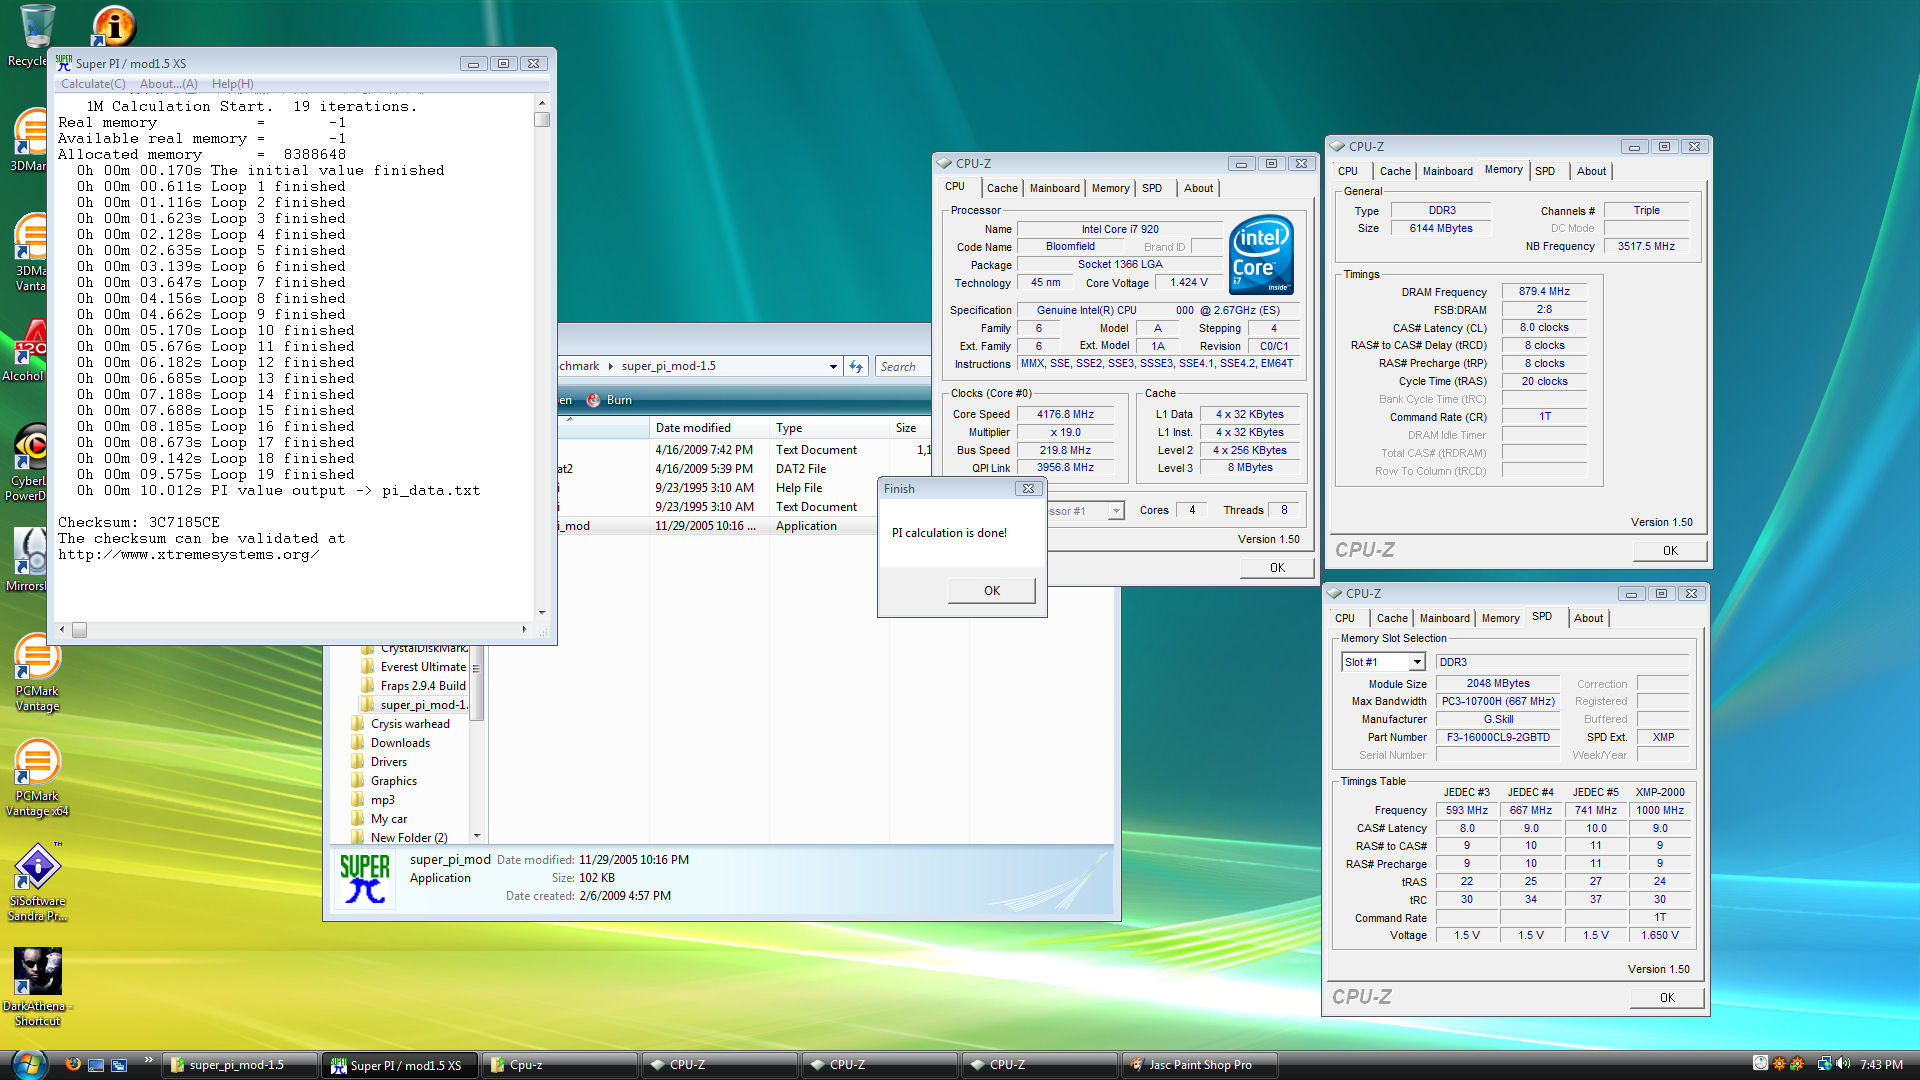
Task: Open the About menu in Super PI
Action: (168, 84)
